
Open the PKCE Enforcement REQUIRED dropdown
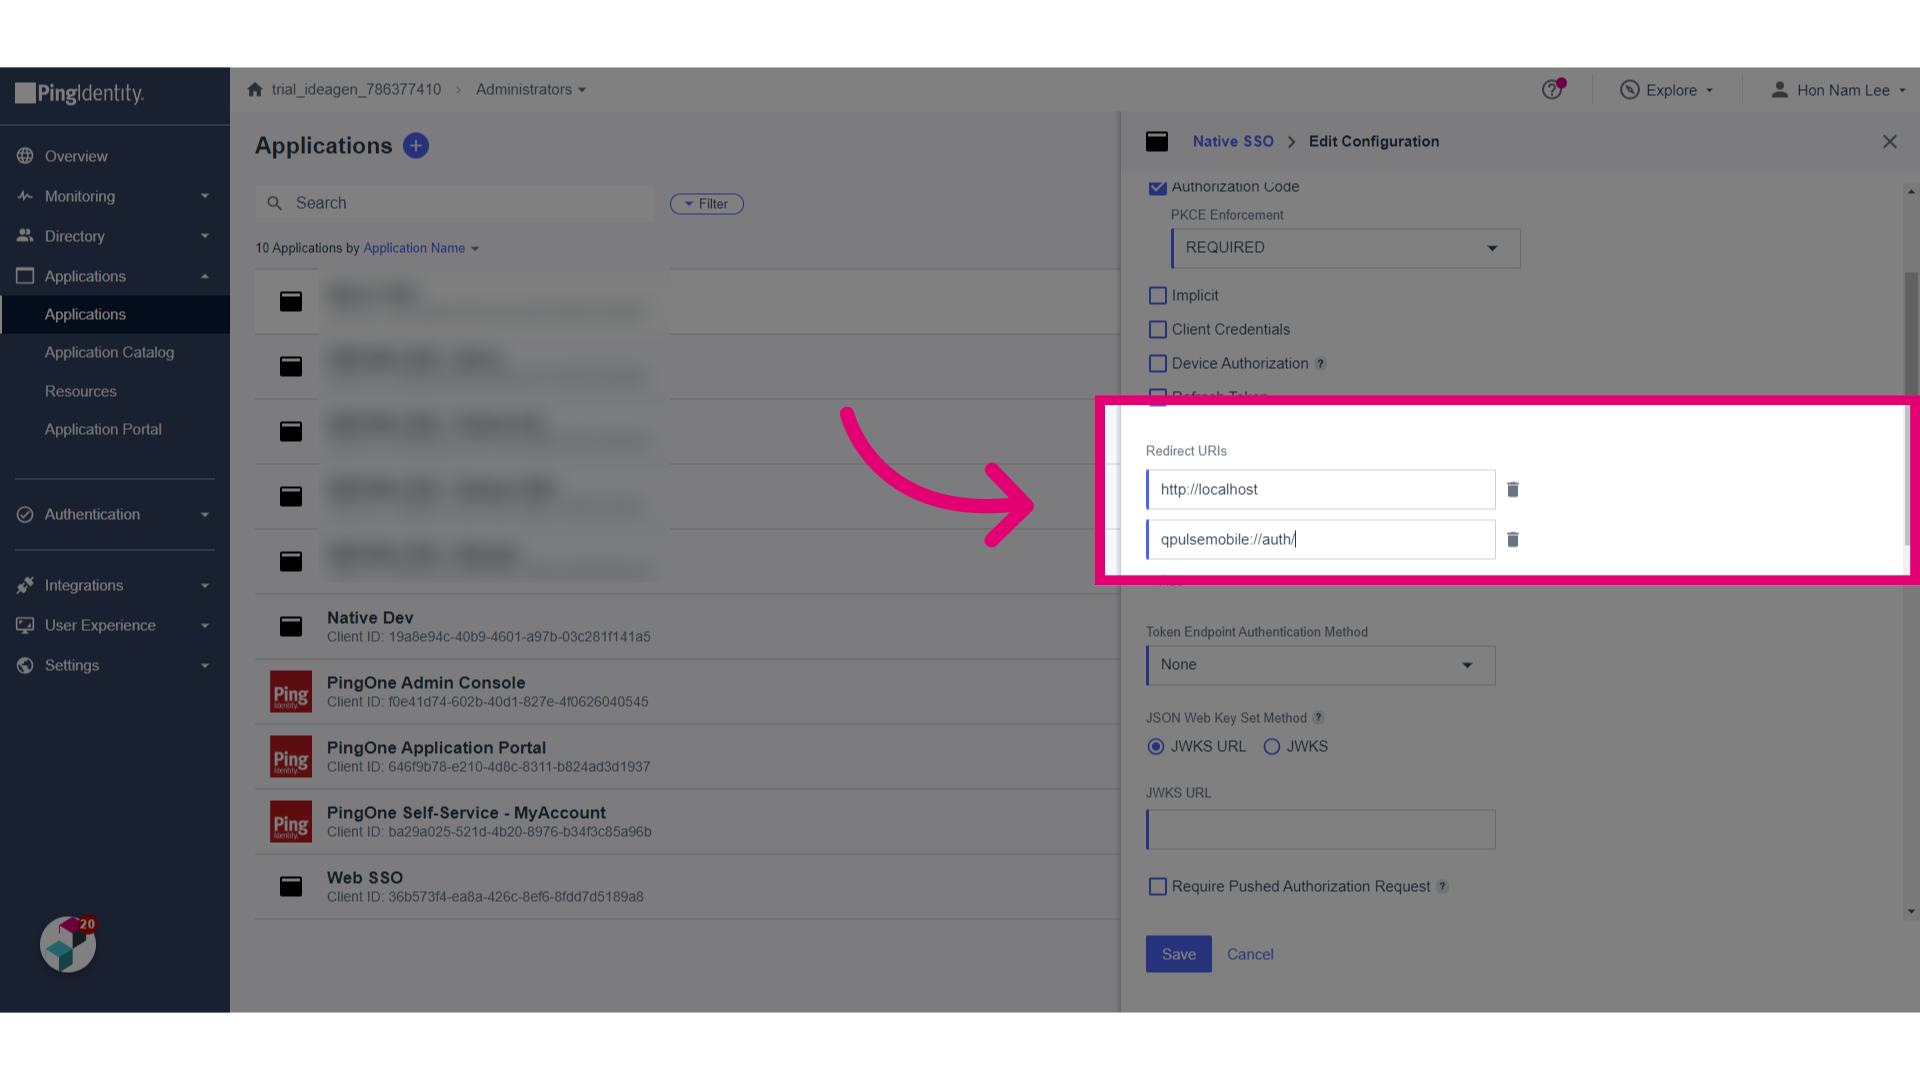1346,248
